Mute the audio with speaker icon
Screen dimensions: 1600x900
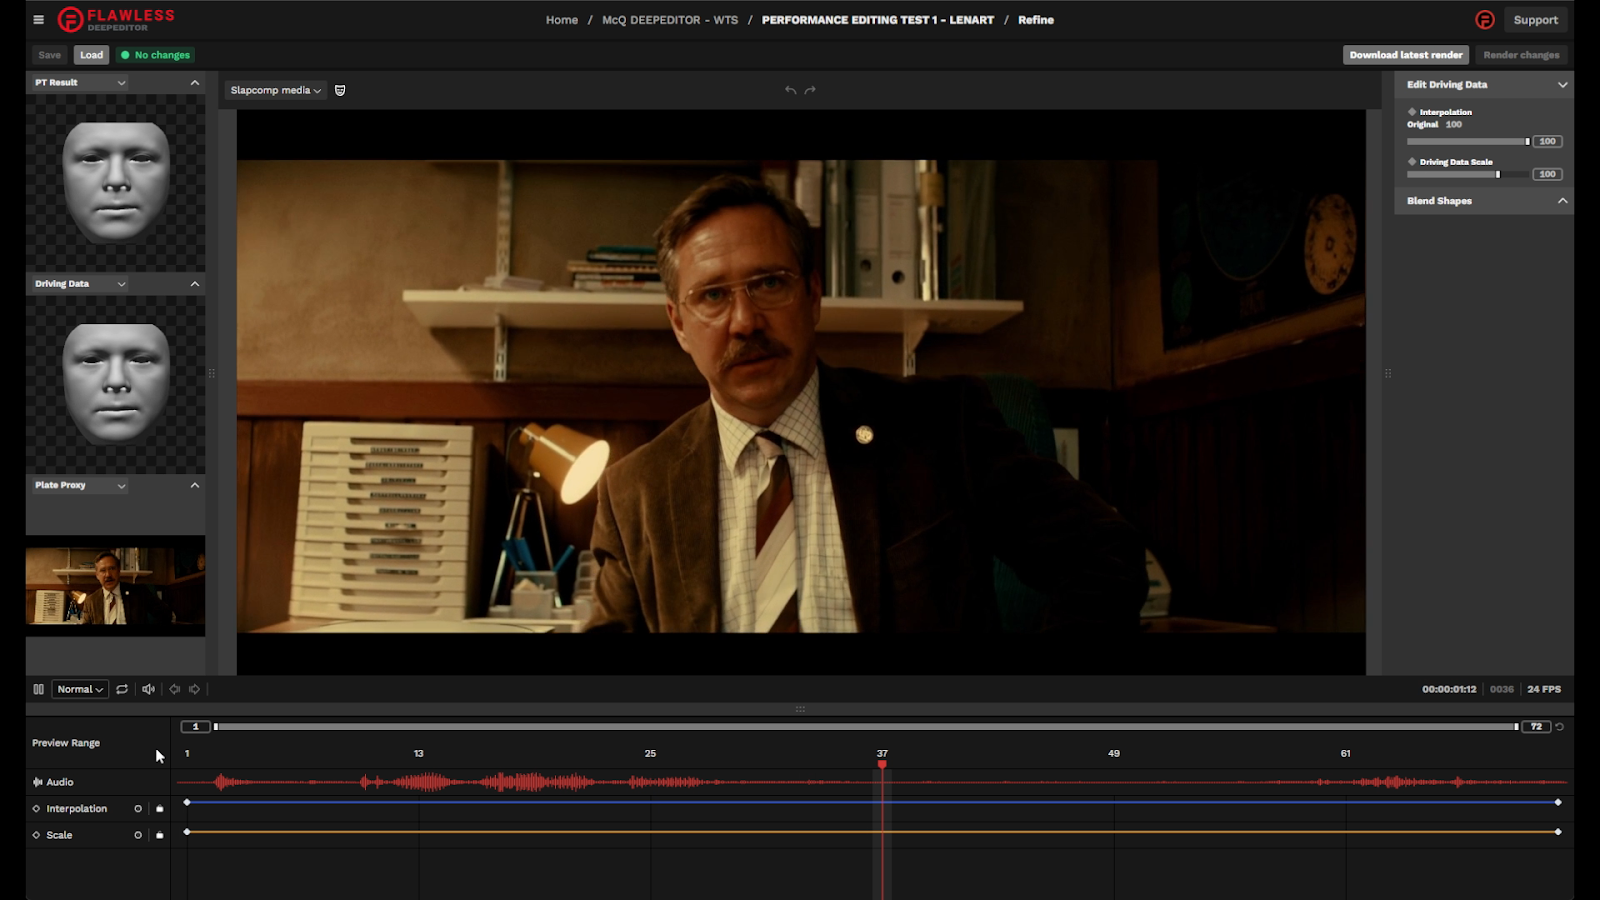(x=148, y=689)
